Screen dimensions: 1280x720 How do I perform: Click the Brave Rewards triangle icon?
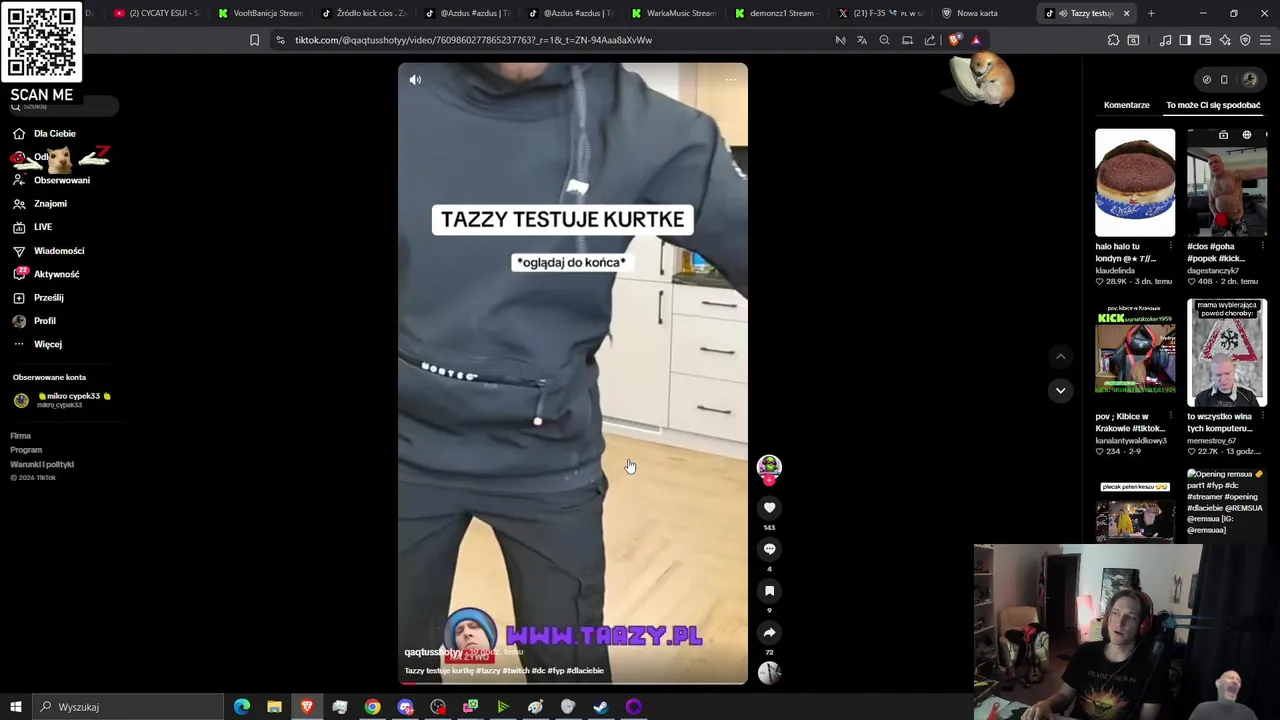[976, 40]
